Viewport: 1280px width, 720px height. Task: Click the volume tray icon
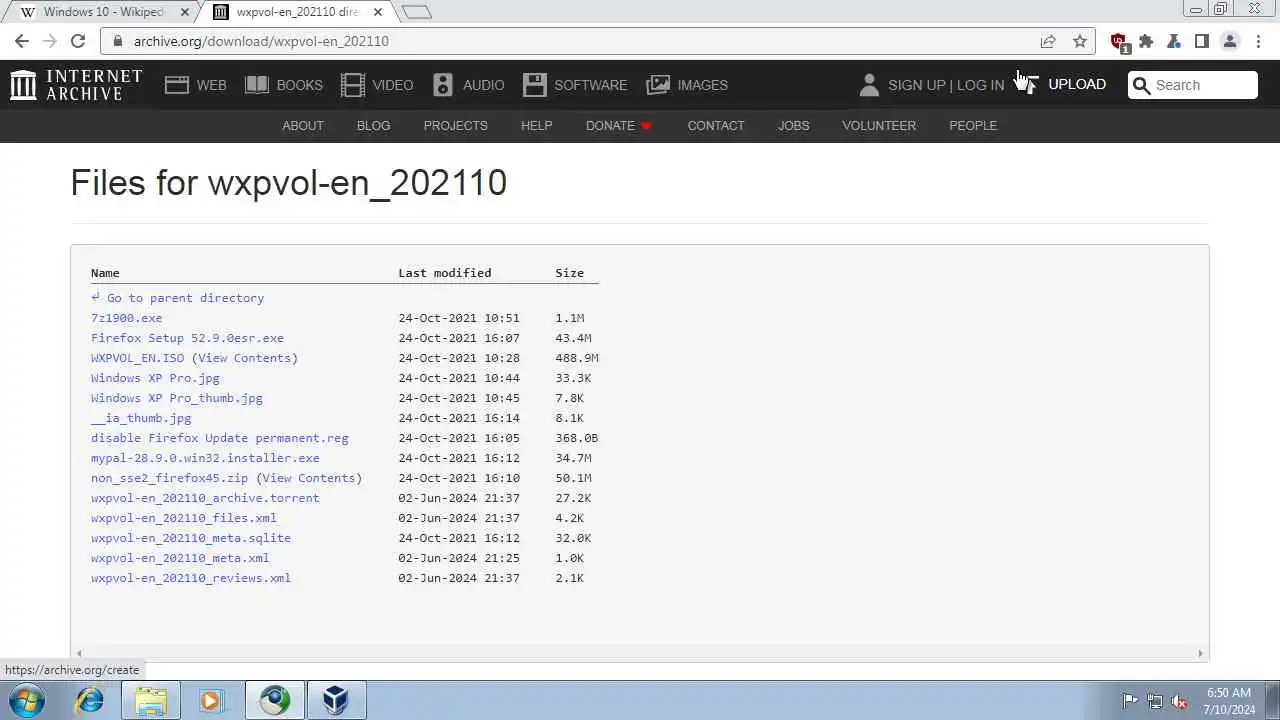tap(1180, 701)
